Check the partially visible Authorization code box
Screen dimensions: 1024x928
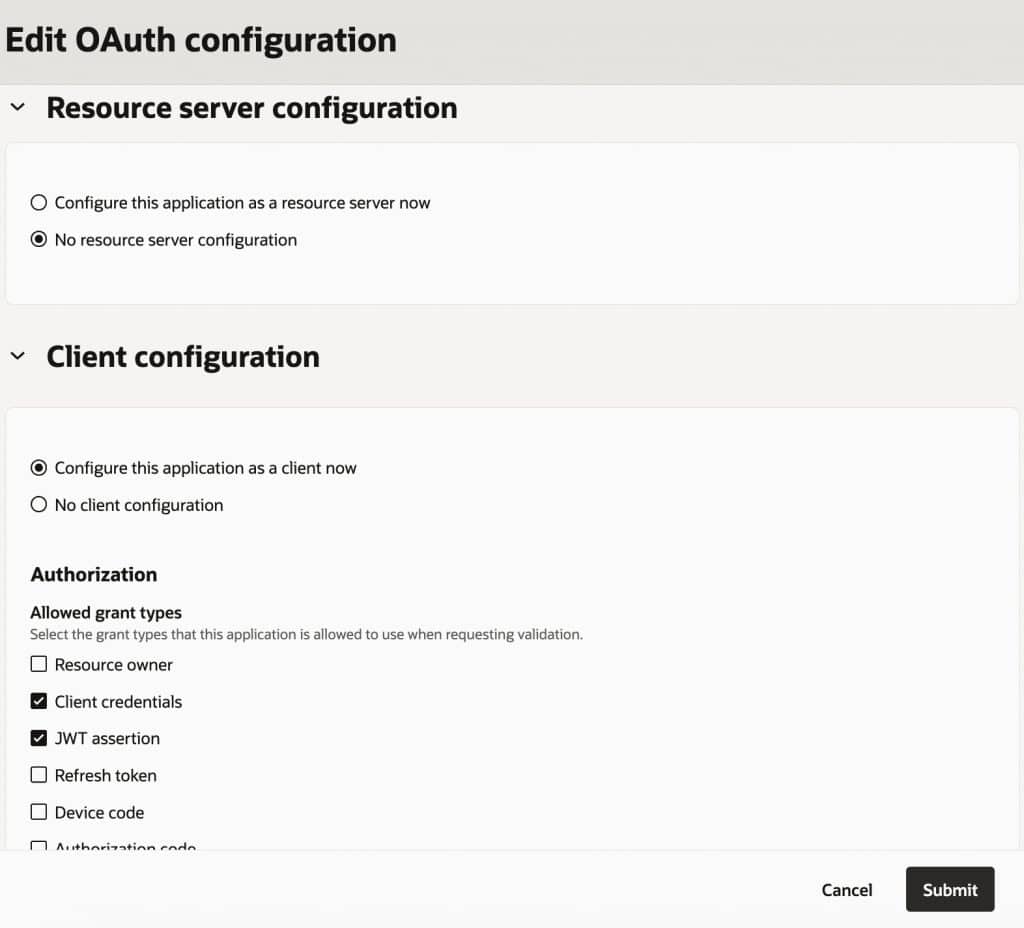(39, 846)
